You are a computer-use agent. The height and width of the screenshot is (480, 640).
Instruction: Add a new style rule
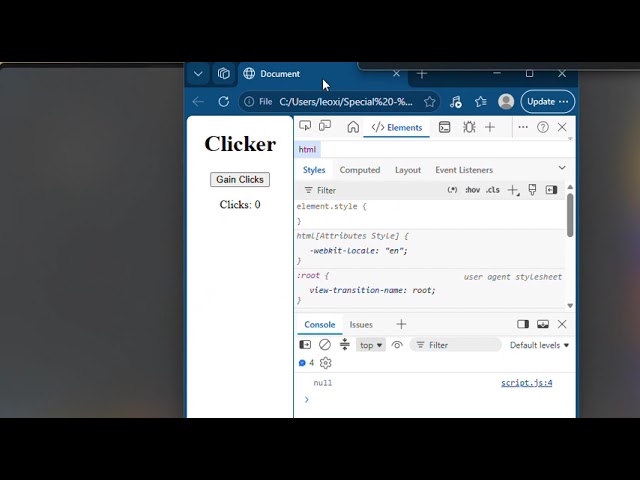513,190
